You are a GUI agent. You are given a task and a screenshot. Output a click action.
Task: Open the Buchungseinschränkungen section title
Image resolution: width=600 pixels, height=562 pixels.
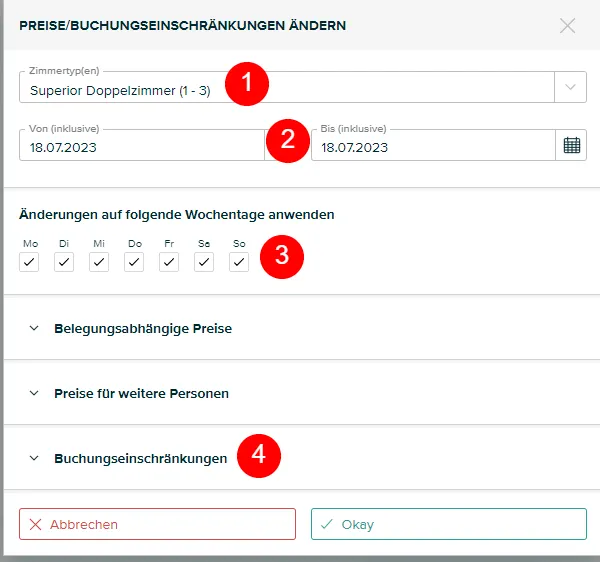[x=141, y=459]
